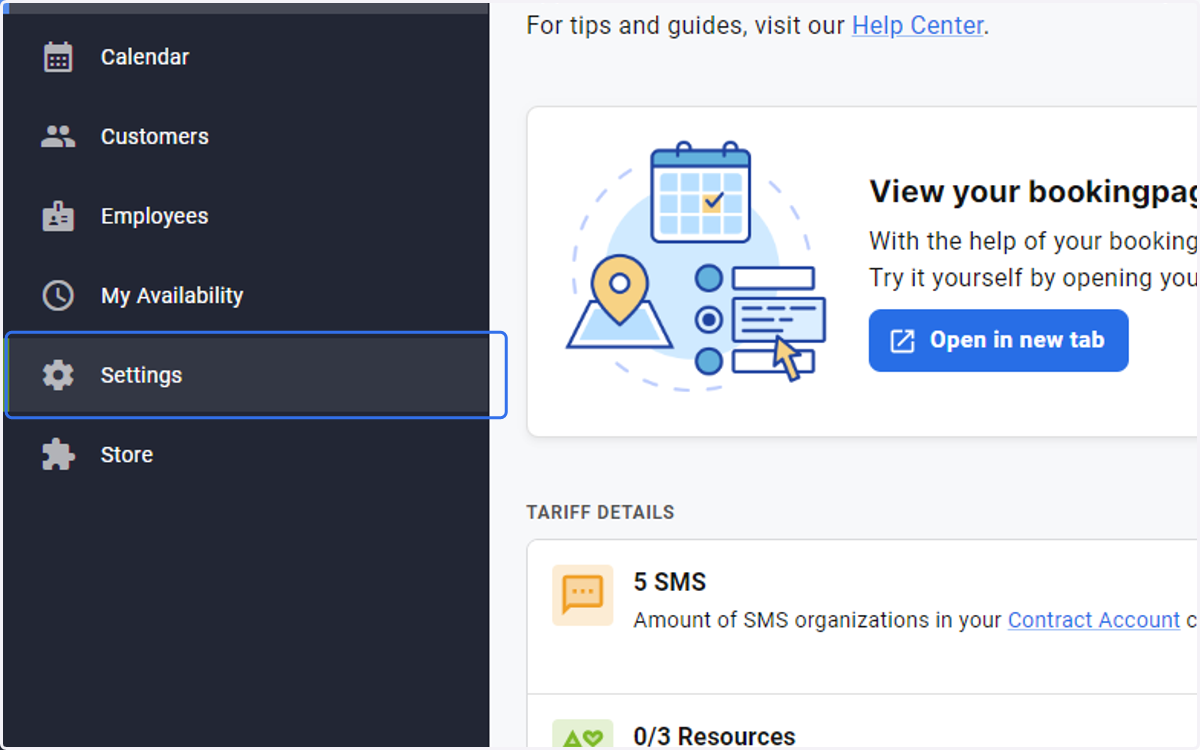Navigate to the Store
The height and width of the screenshot is (750, 1200).
(x=247, y=455)
